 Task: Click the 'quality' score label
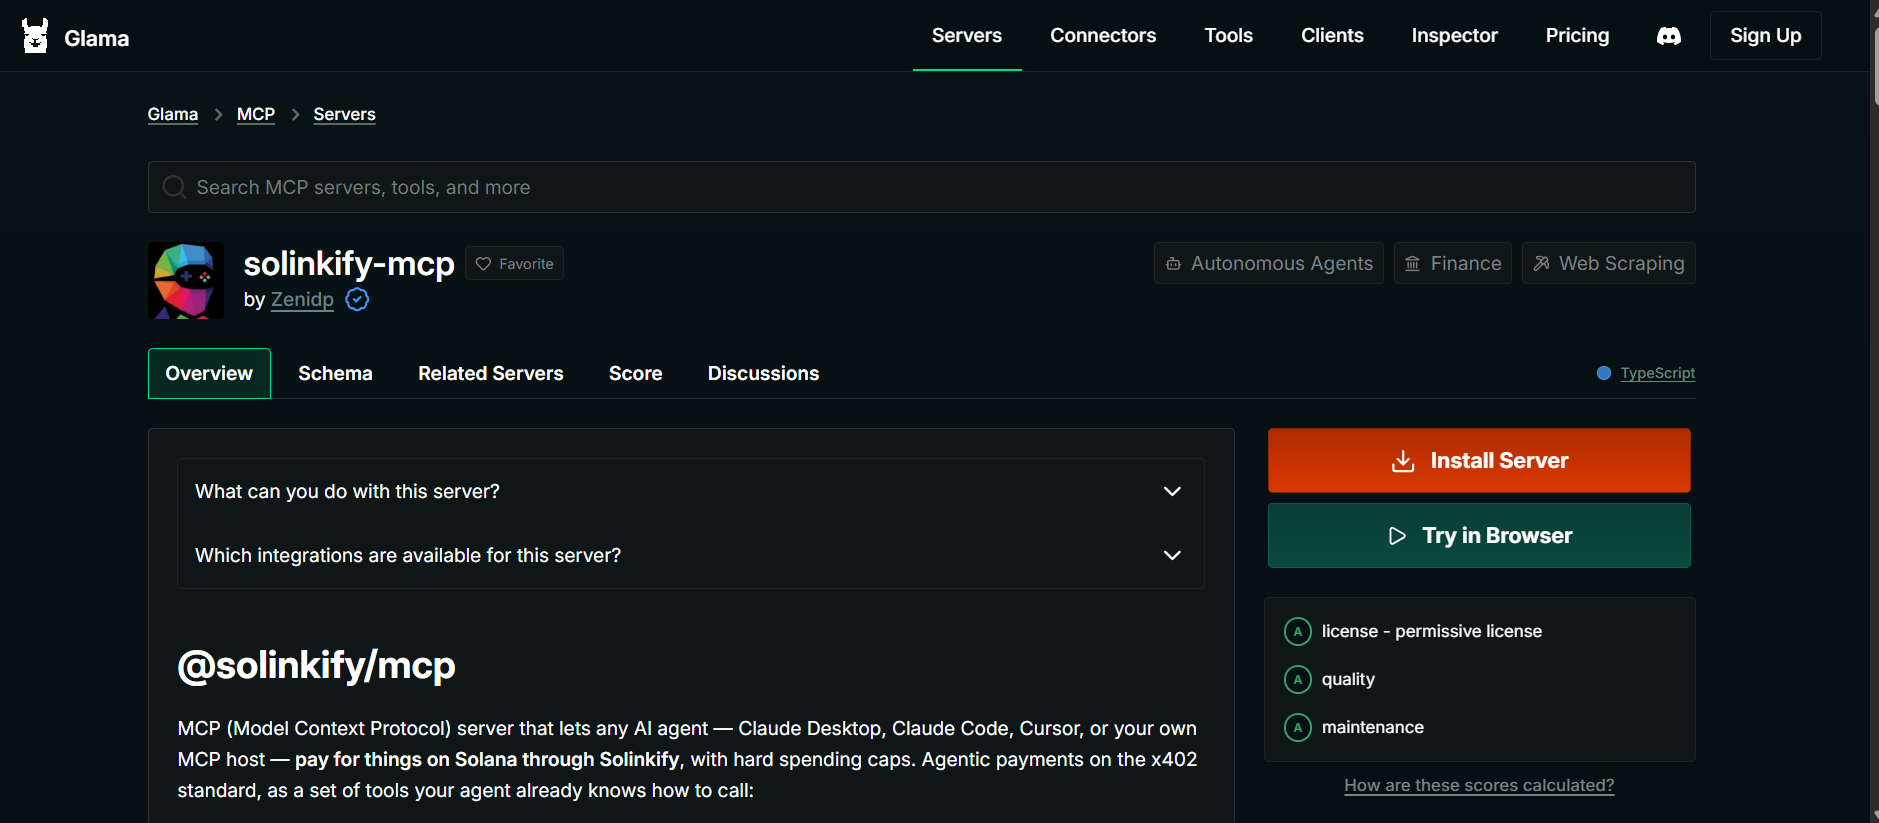point(1348,679)
